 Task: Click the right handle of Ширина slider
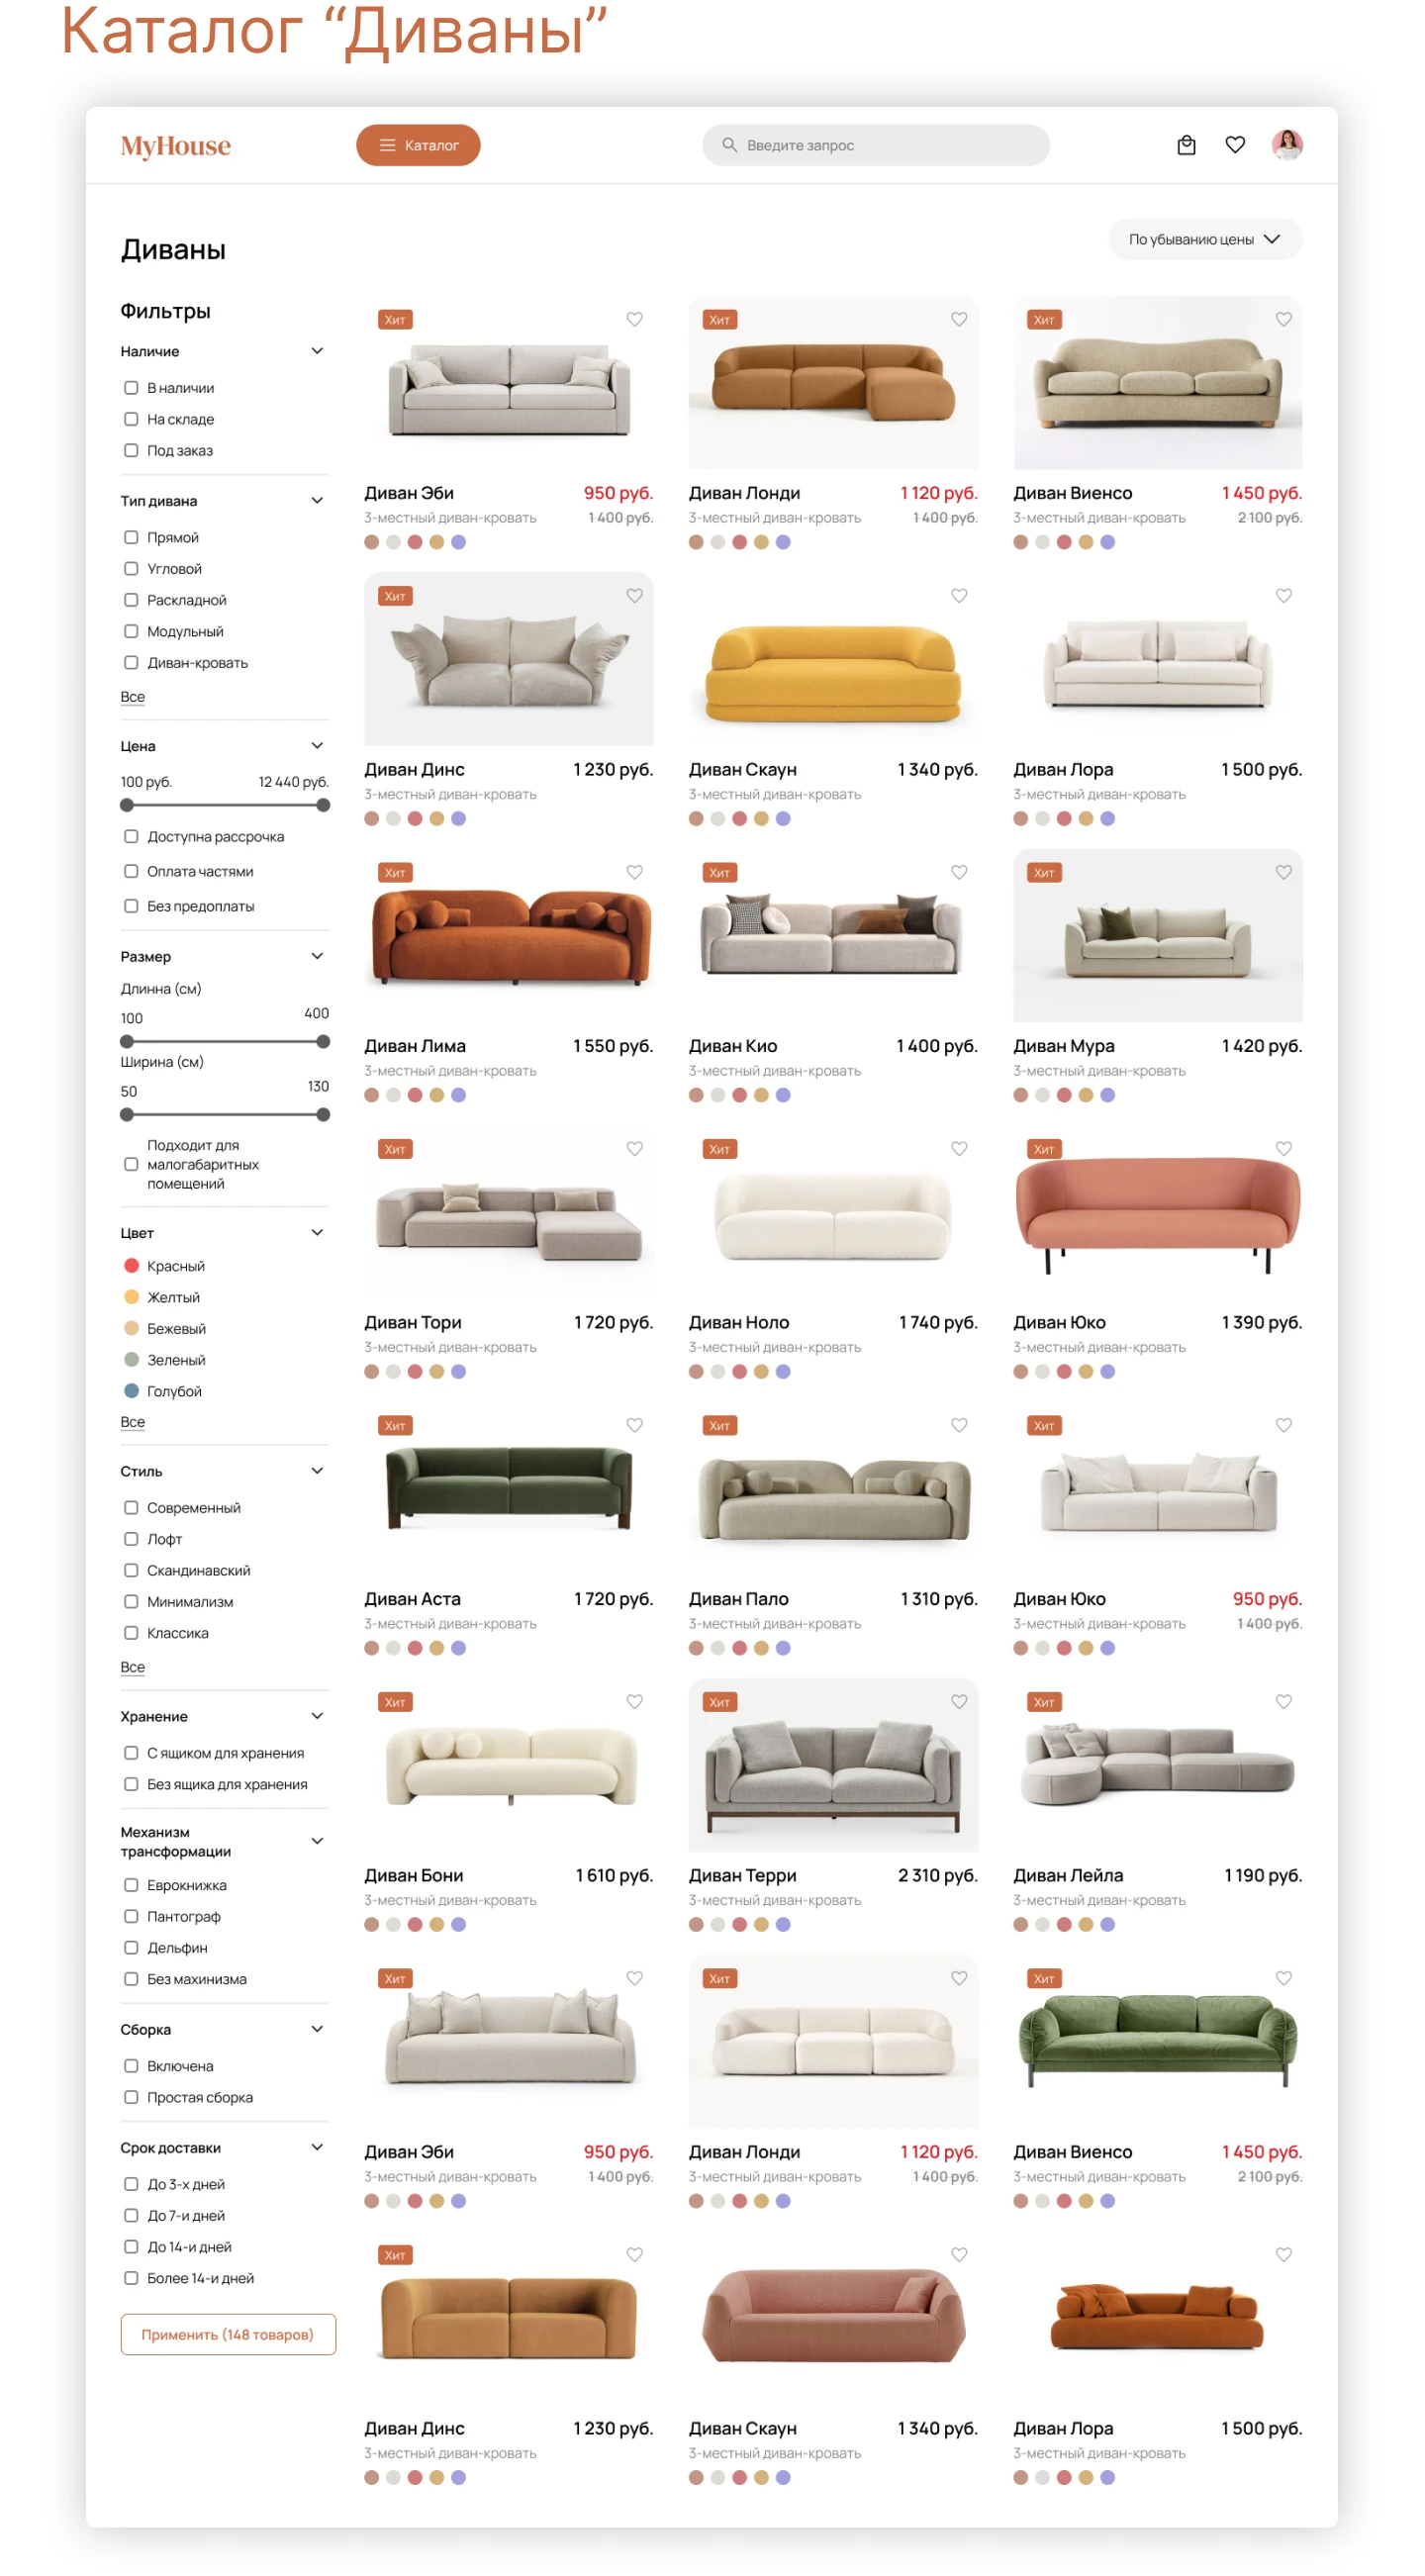tap(323, 1114)
